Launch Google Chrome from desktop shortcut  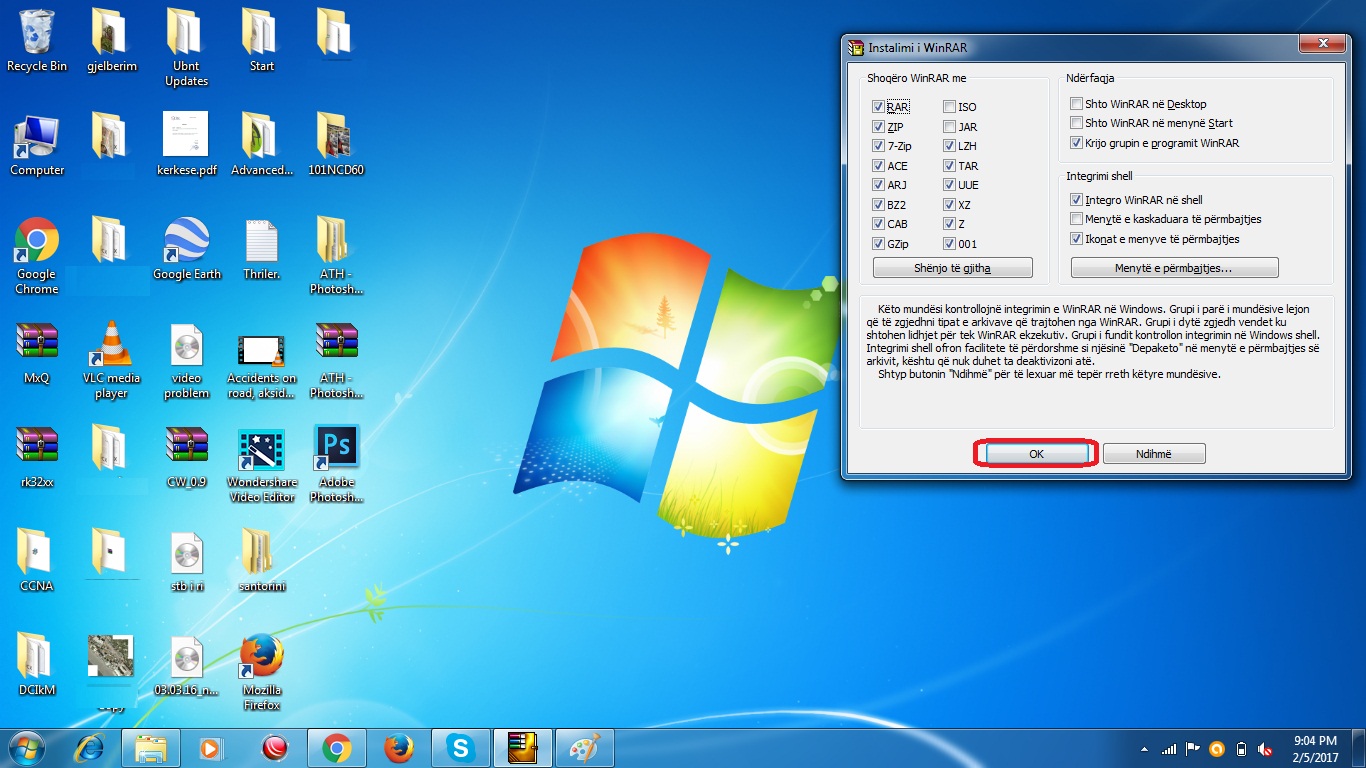click(x=37, y=256)
